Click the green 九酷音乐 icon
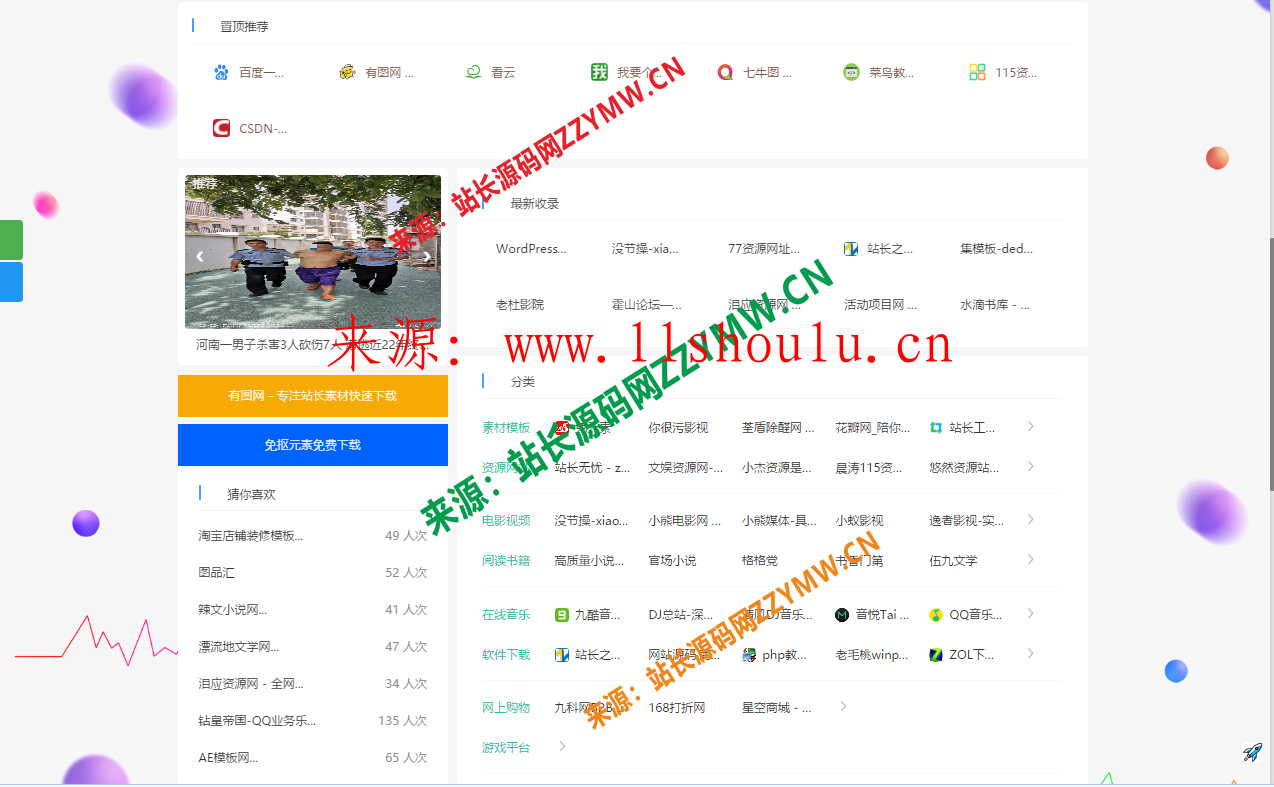Image resolution: width=1274 pixels, height=787 pixels. pyautogui.click(x=561, y=614)
